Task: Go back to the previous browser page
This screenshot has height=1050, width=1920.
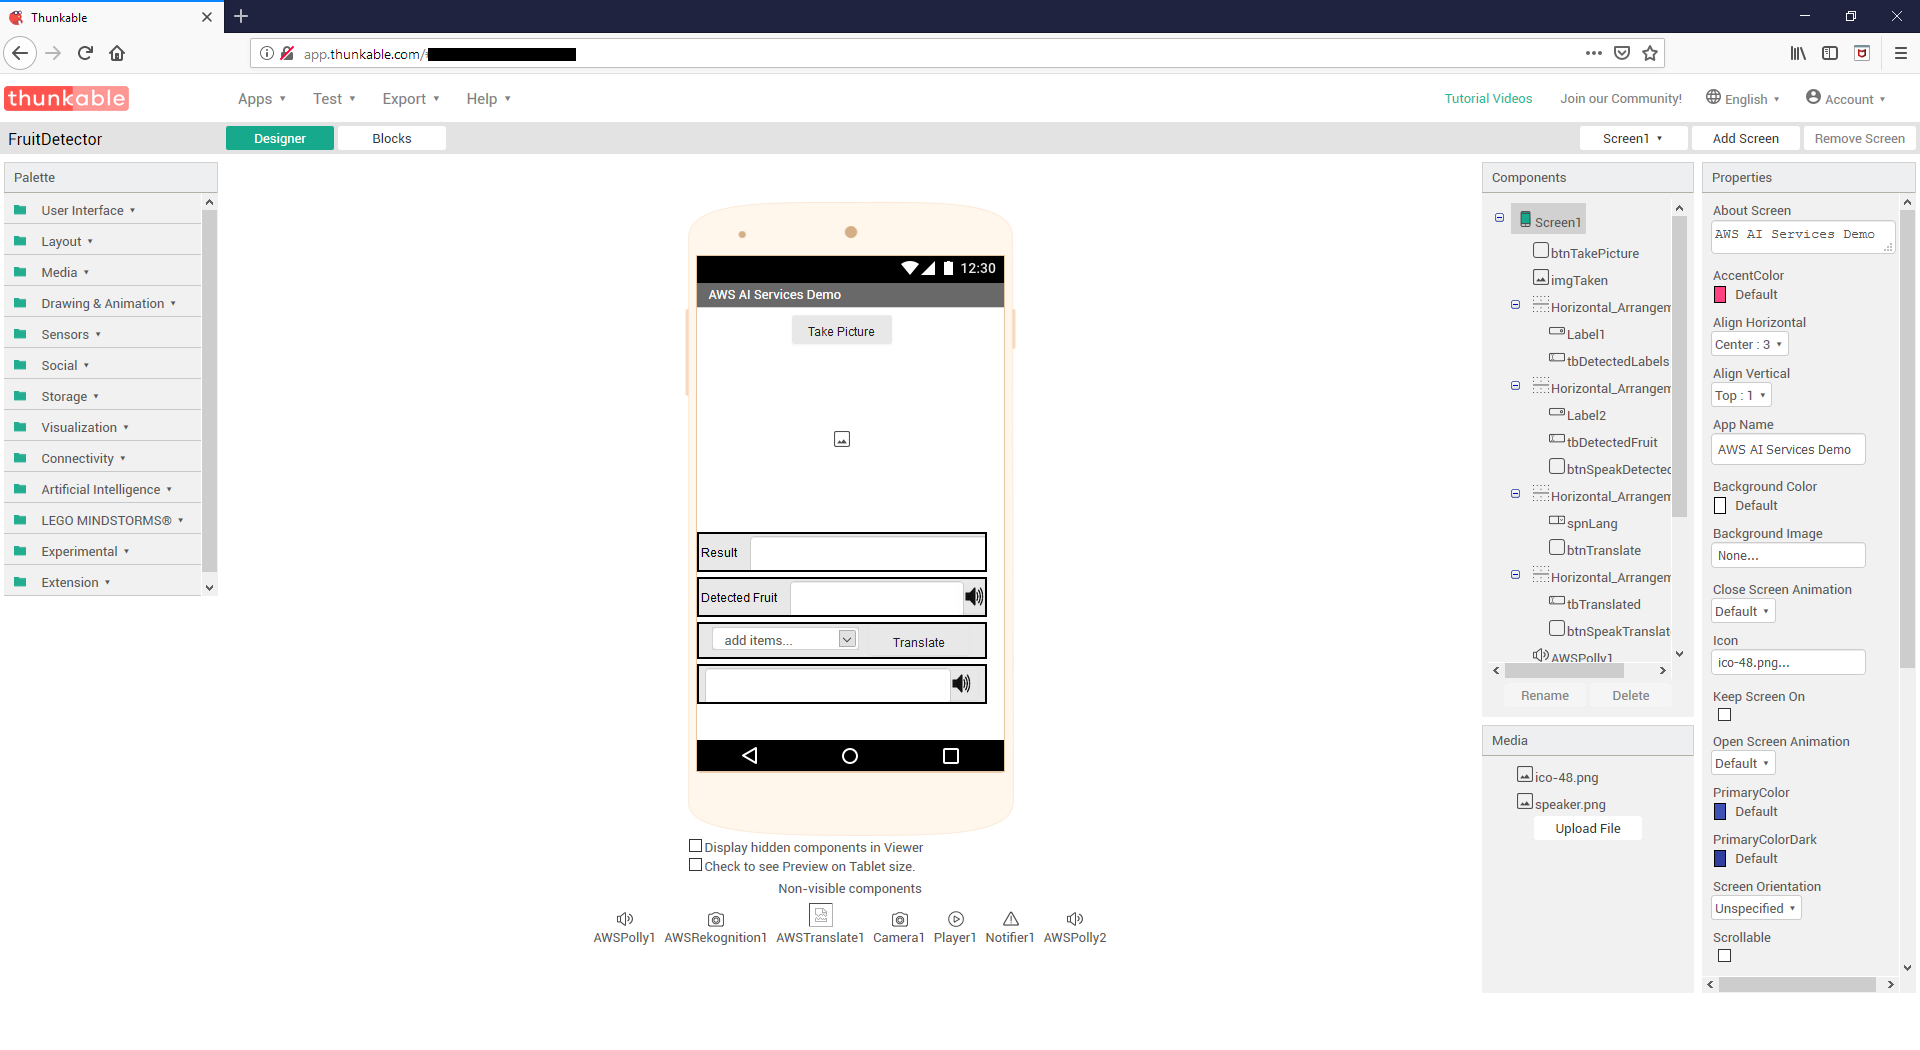Action: [20, 53]
